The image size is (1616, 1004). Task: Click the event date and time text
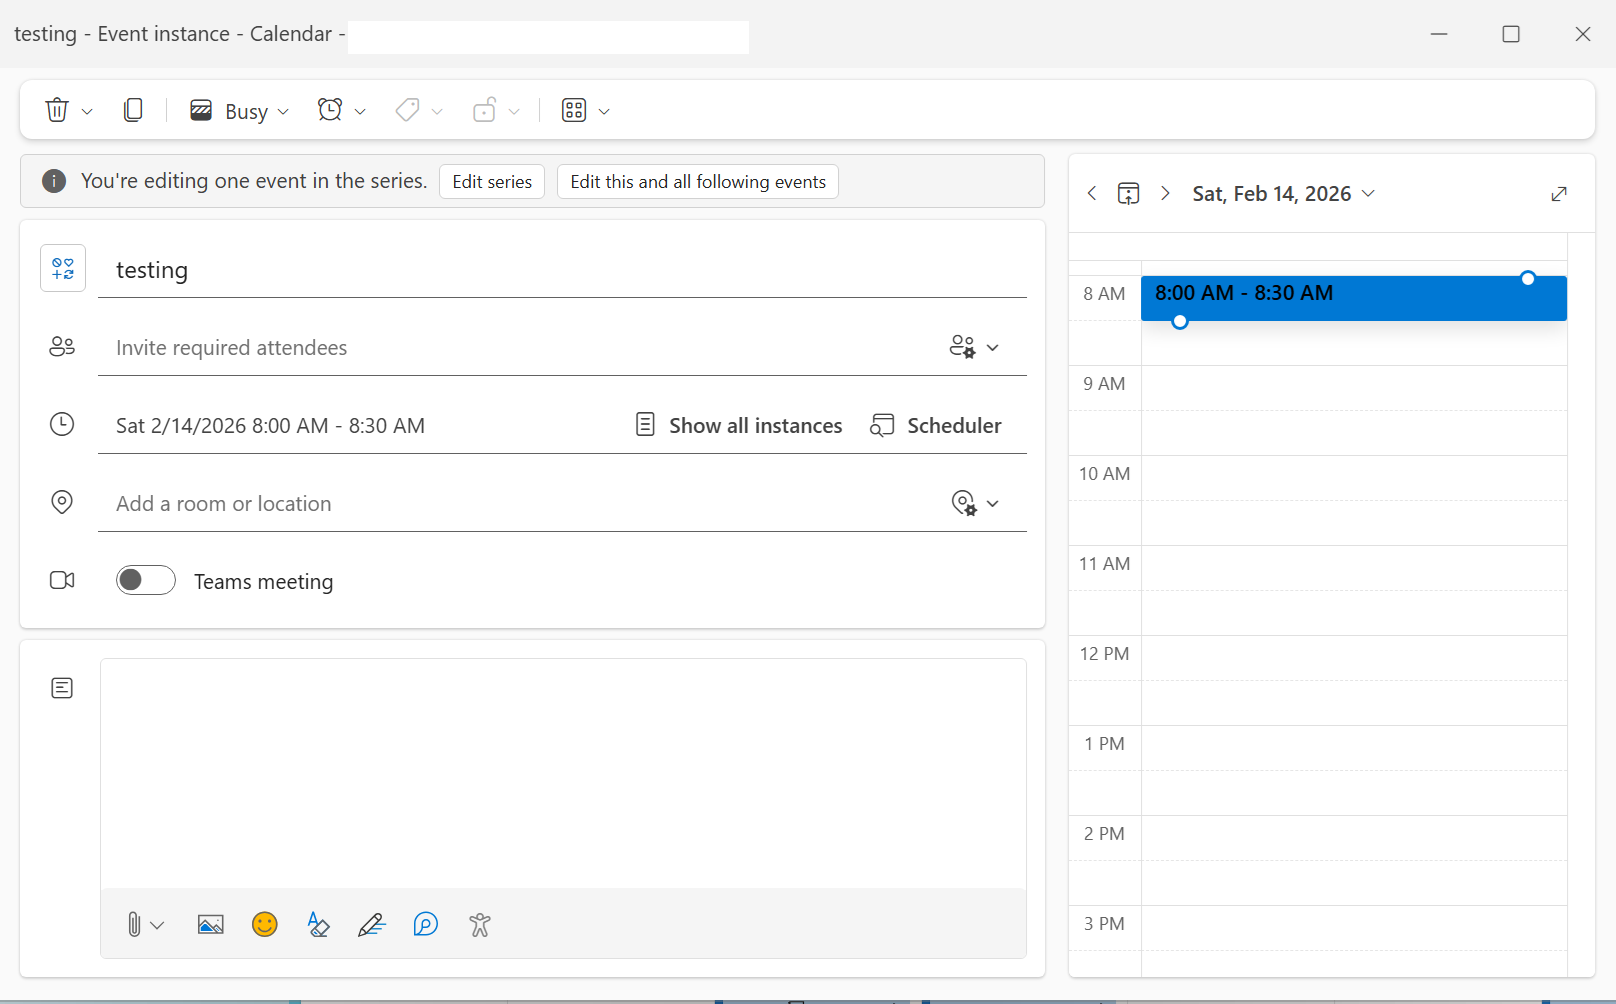[270, 426]
